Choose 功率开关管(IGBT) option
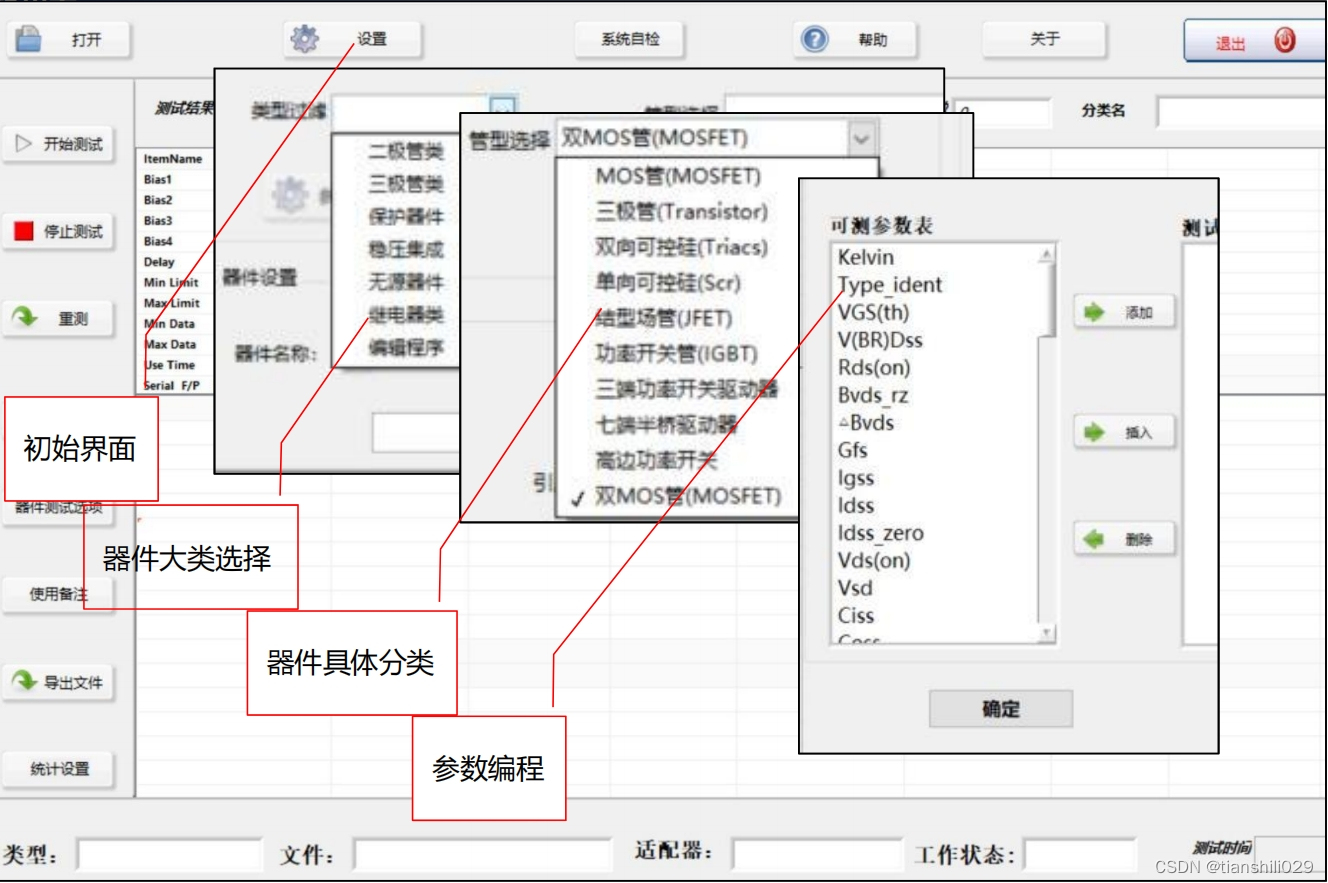The image size is (1328, 883). click(x=676, y=354)
